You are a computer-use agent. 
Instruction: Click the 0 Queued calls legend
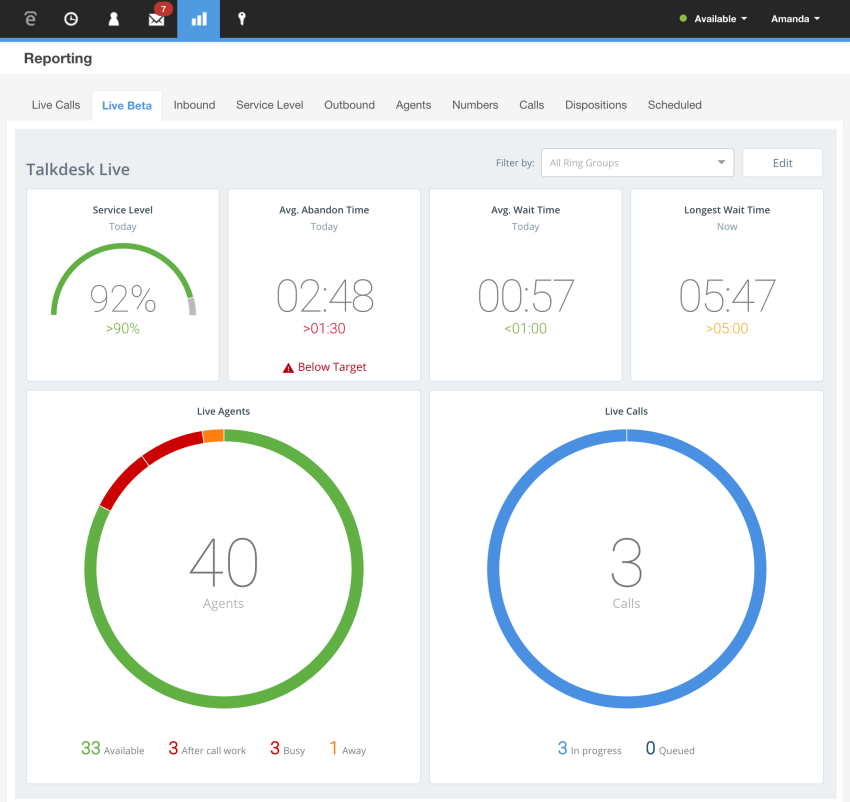click(670, 749)
